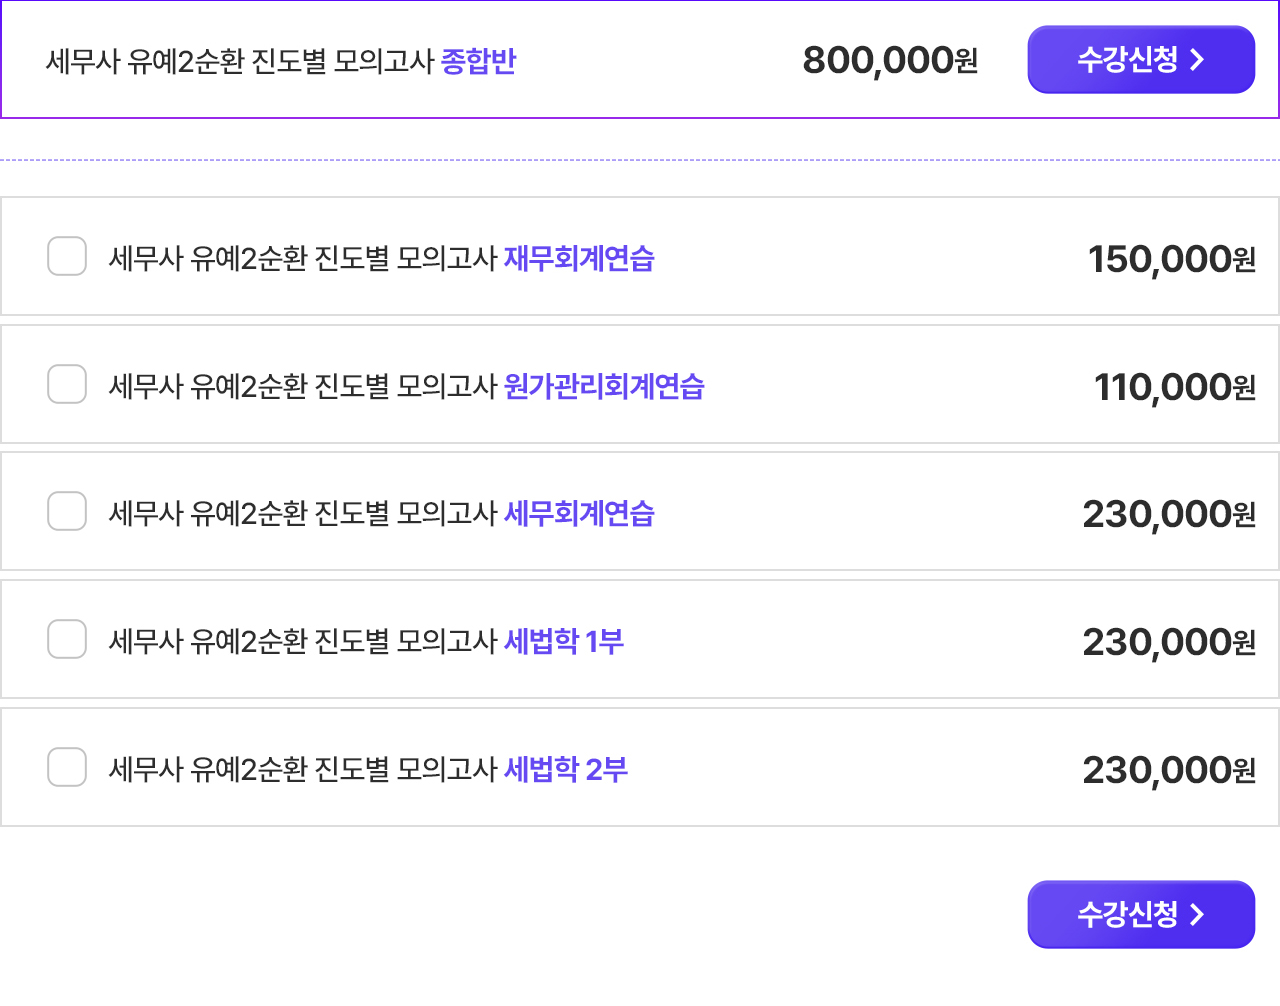Click the 150,000원 price label
The image size is (1280, 1006).
(1171, 259)
